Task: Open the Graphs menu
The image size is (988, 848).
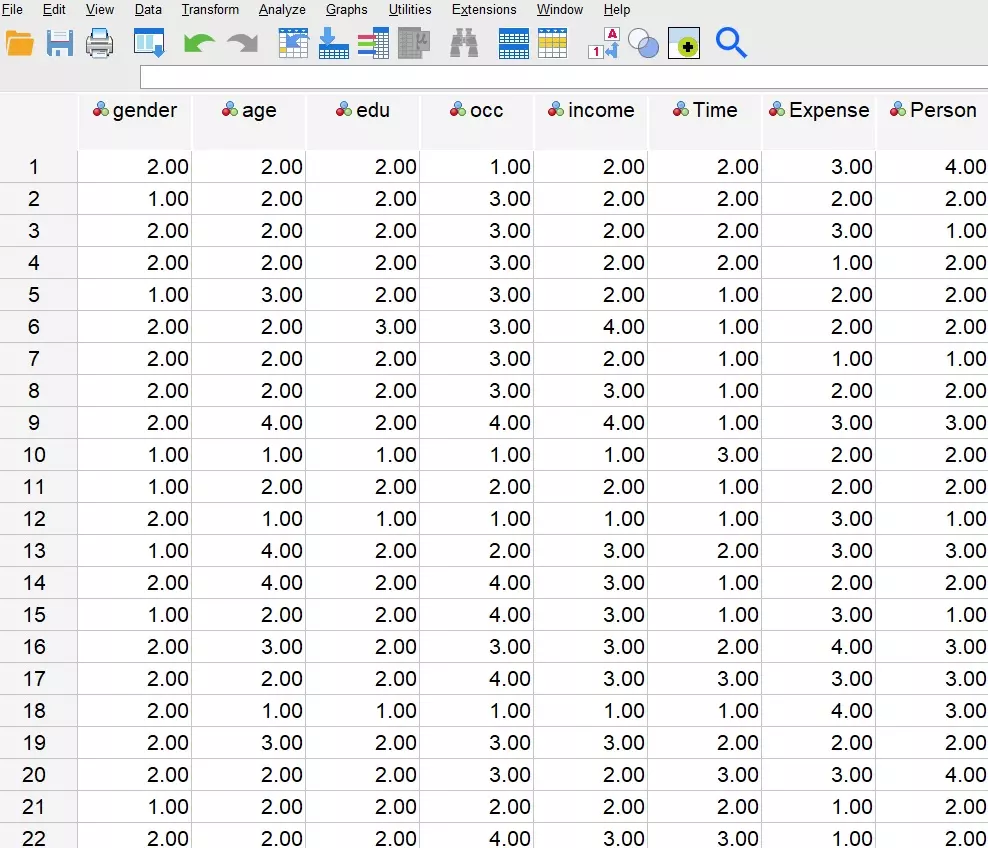Action: [347, 9]
